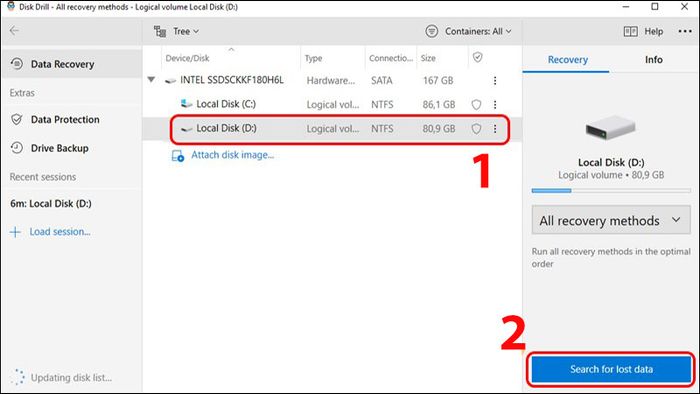Click the Drive Backup clock icon
Viewport: 700px width, 394px height.
point(17,148)
